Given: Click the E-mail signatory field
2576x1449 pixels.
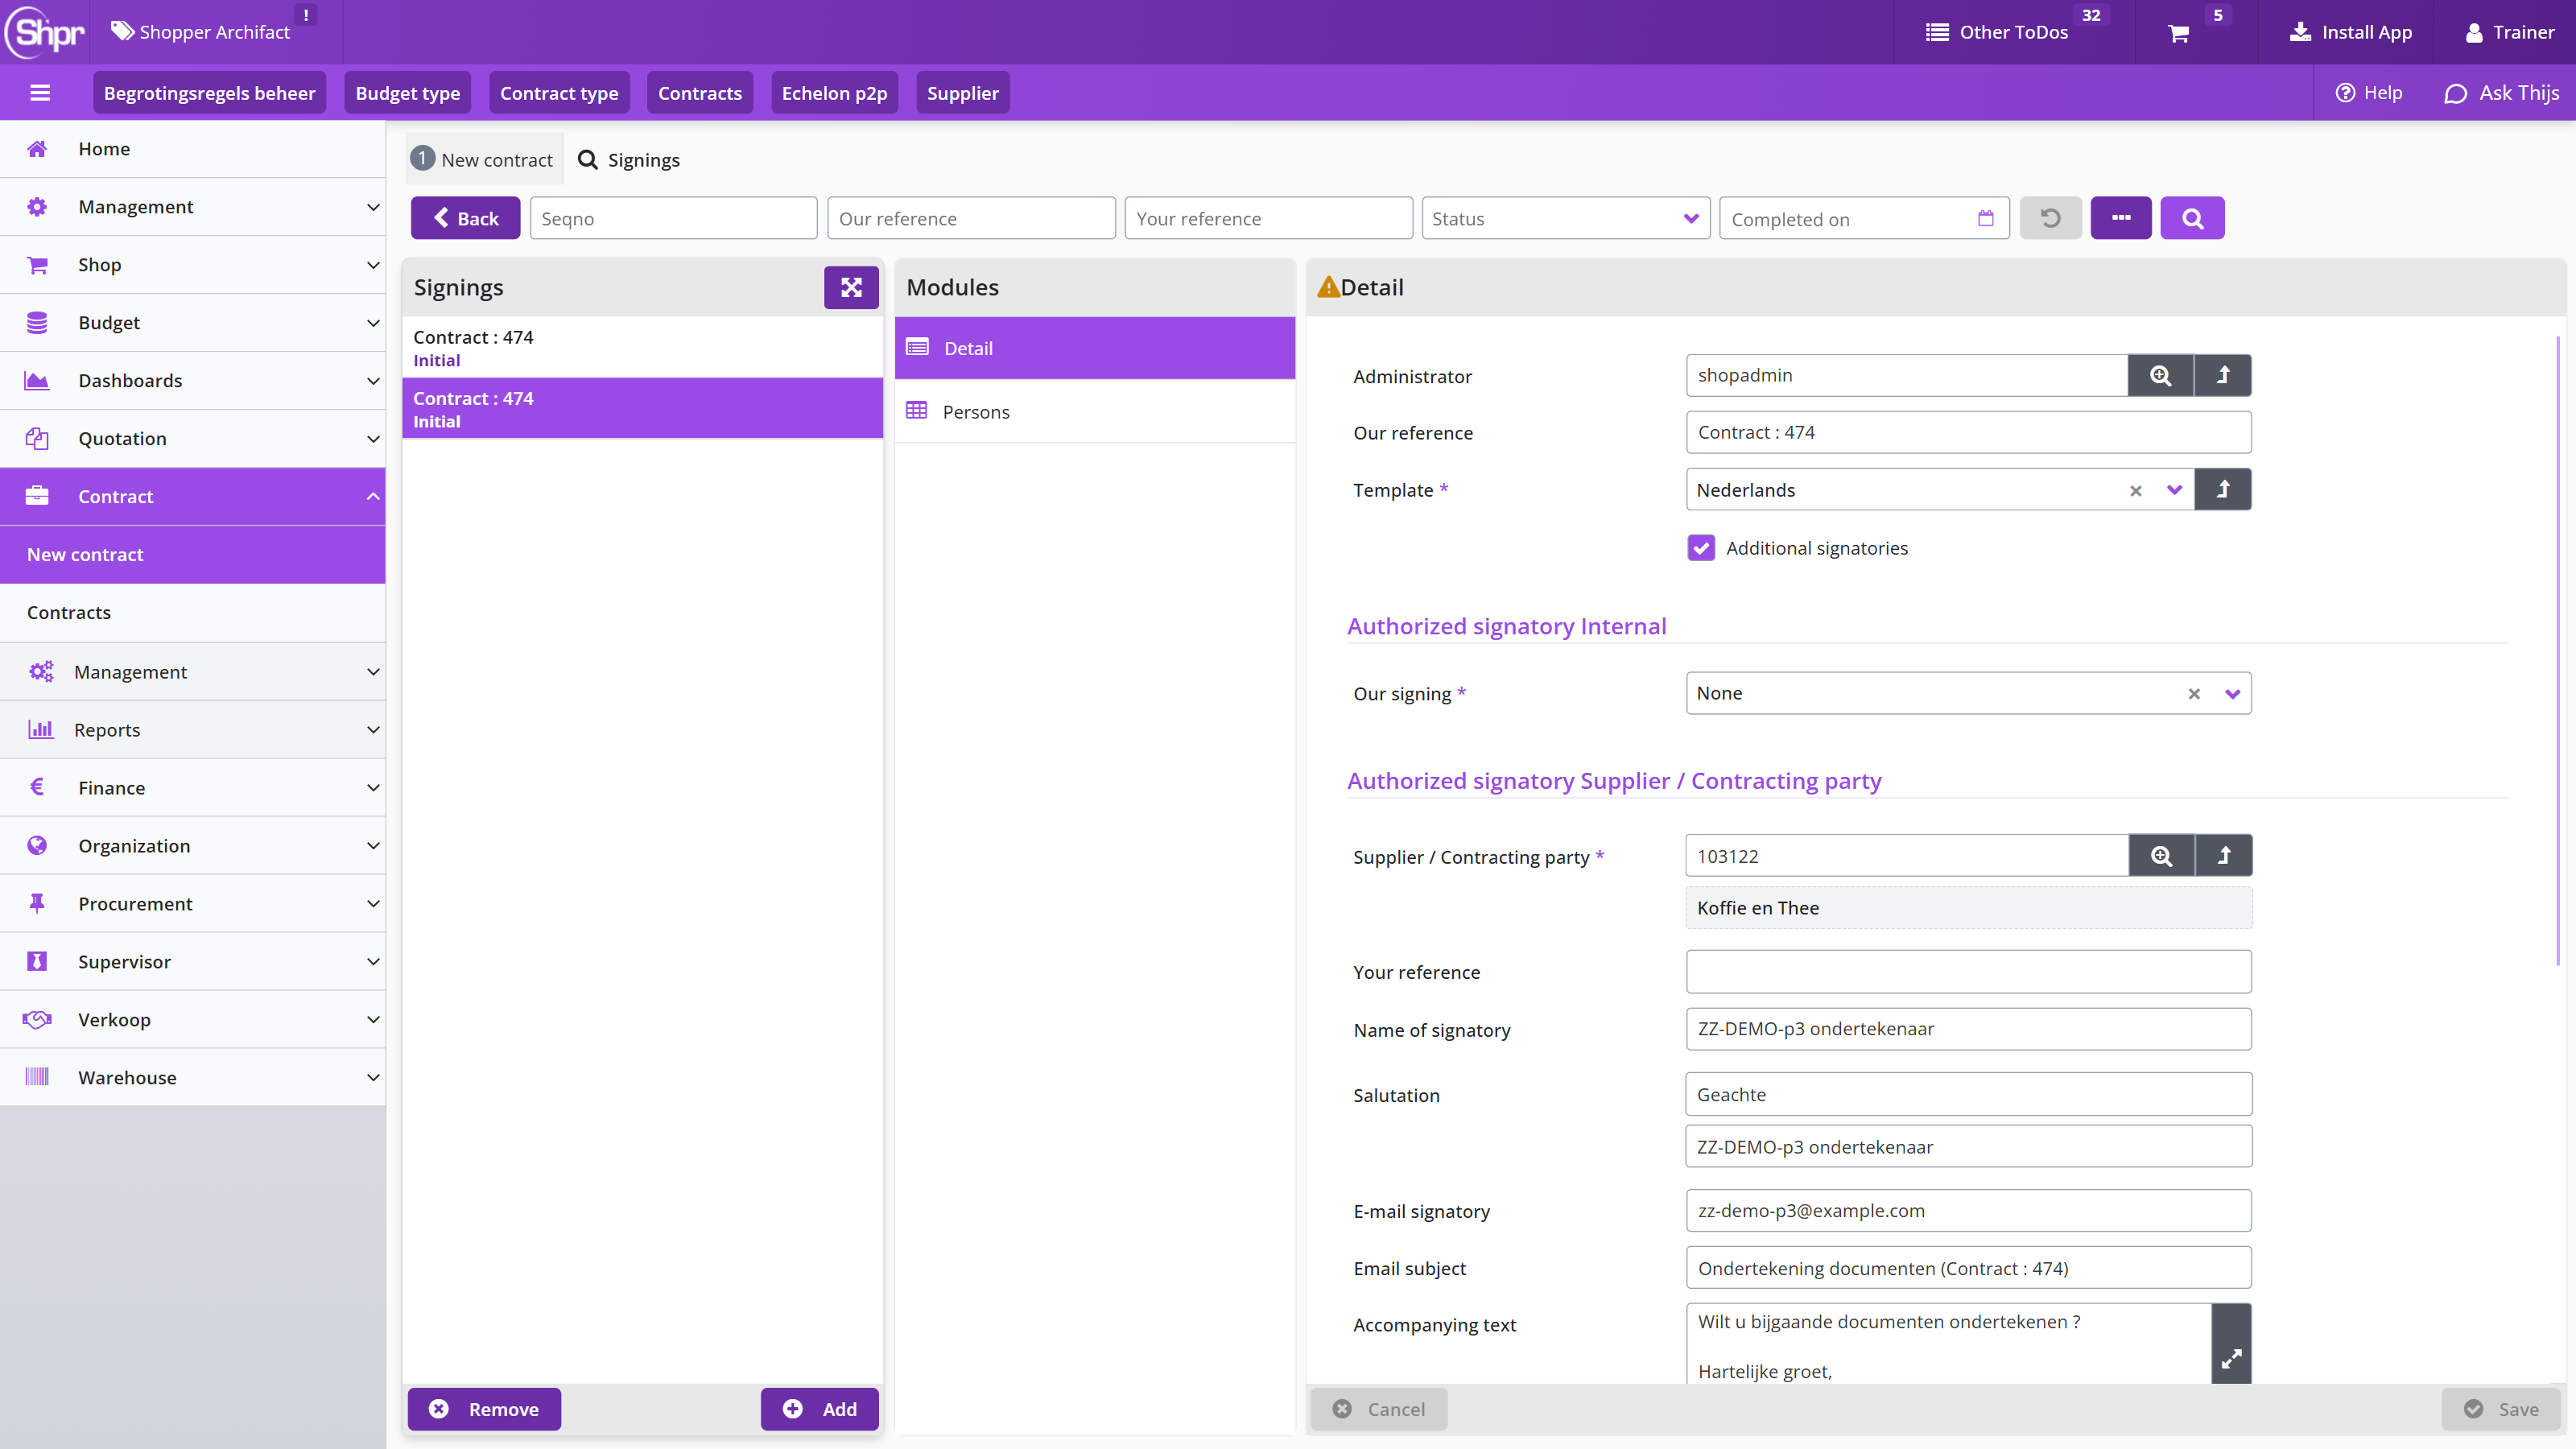Looking at the screenshot, I should [x=1968, y=1211].
